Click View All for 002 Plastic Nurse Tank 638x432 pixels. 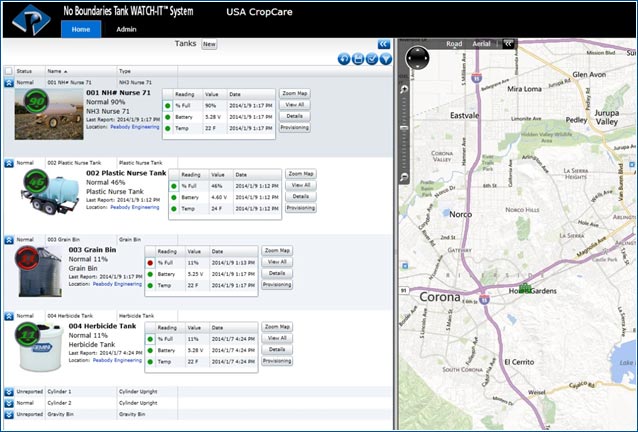[x=301, y=185]
